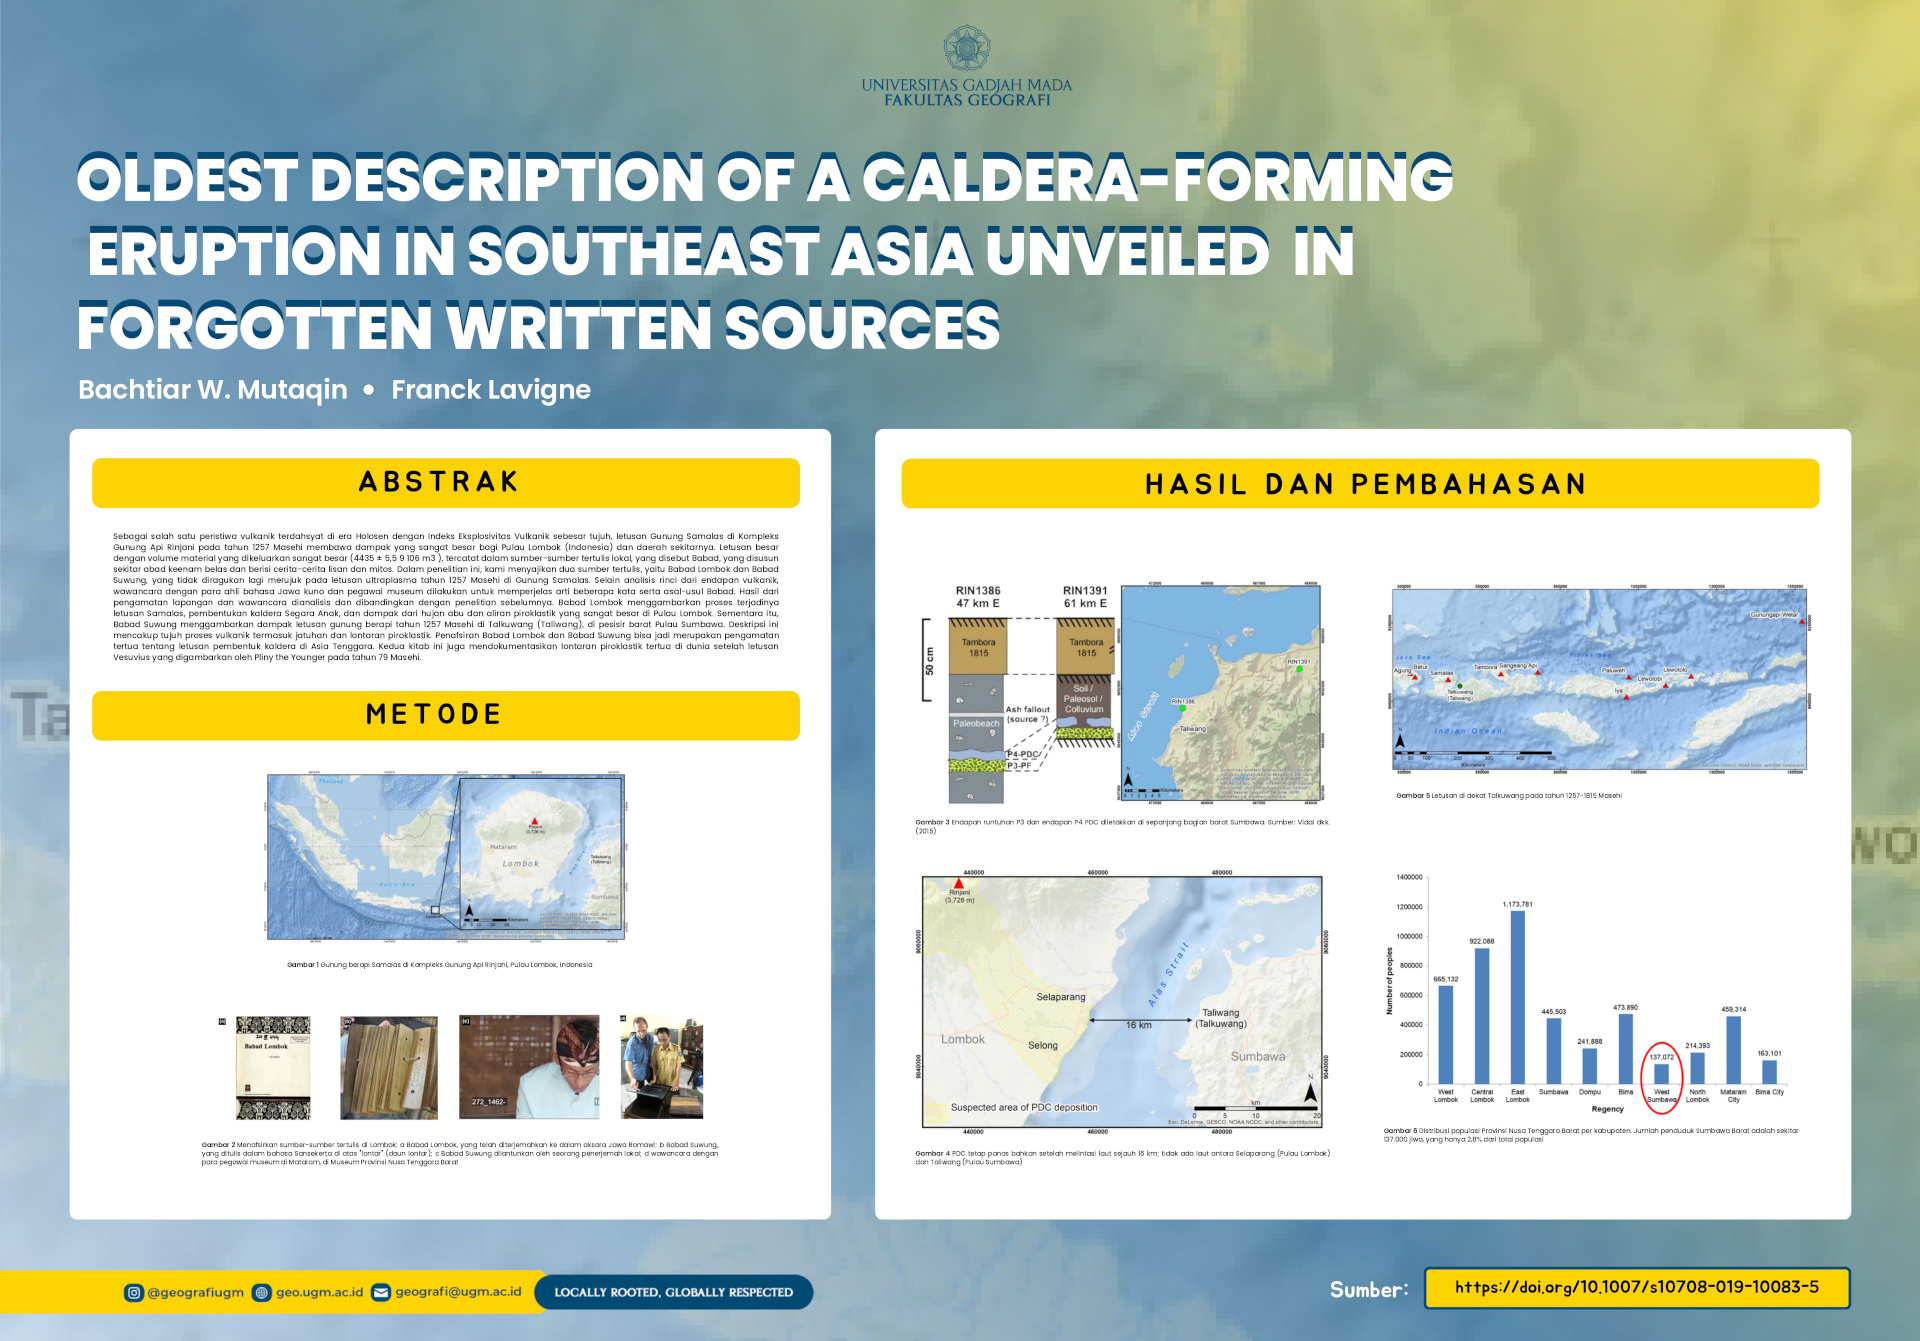Click the Universitas Gadjah Mada emblem logo
1920x1341 pixels.
[966, 48]
